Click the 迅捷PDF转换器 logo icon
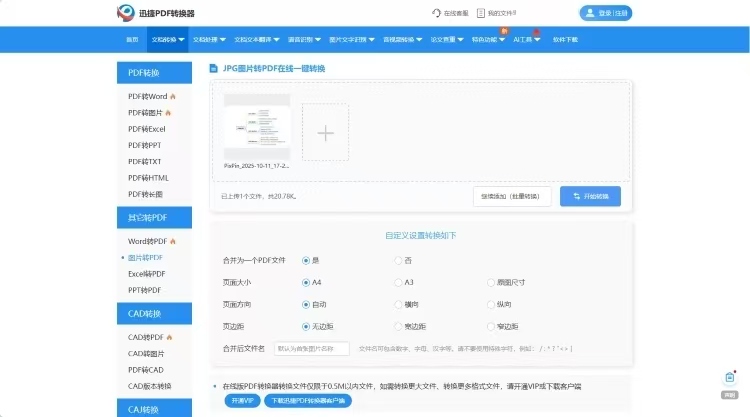Screen dimensions: 750x417 pyautogui.click(x=125, y=13)
